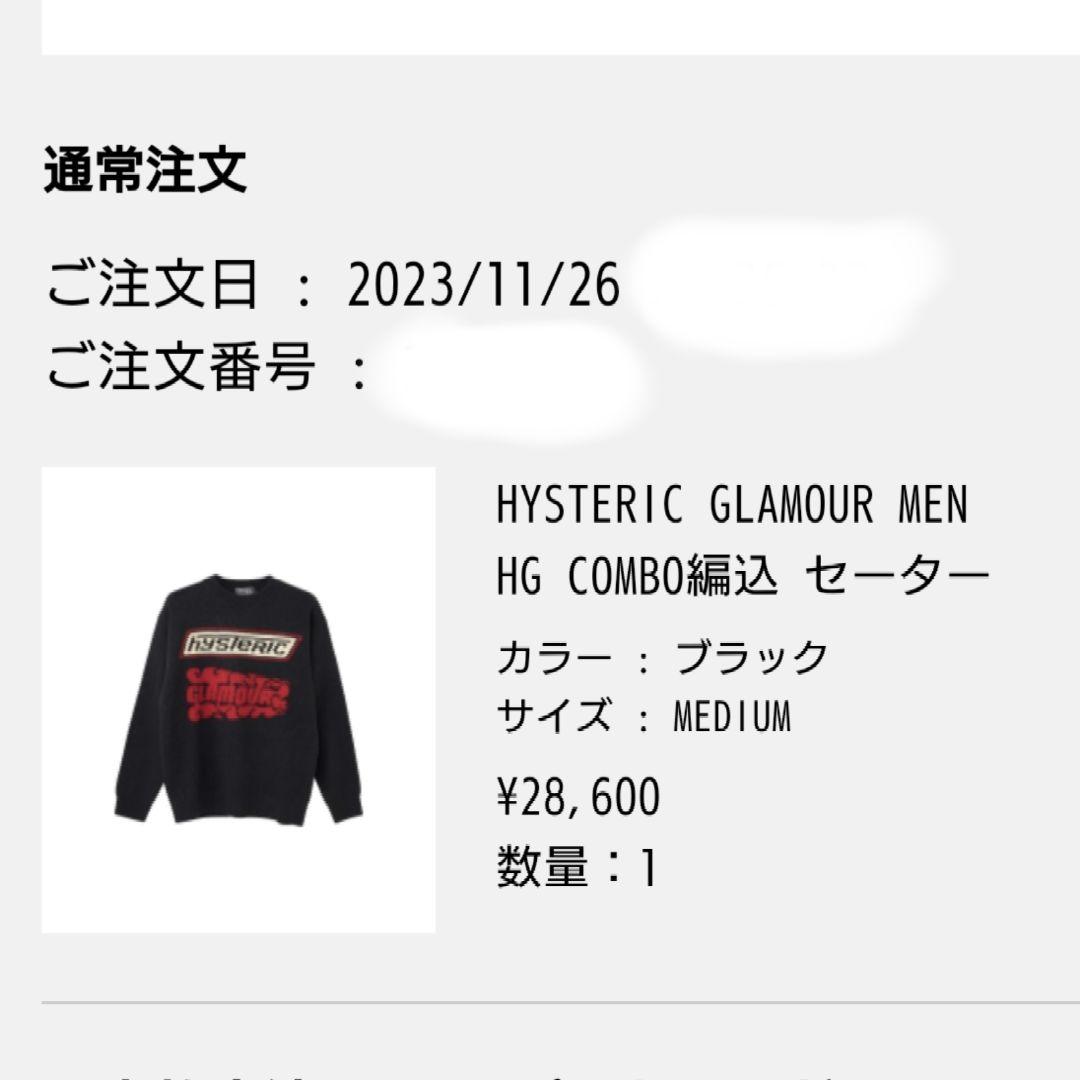Click the カラー label
Image resolution: width=1080 pixels, height=1080 pixels.
[554, 657]
